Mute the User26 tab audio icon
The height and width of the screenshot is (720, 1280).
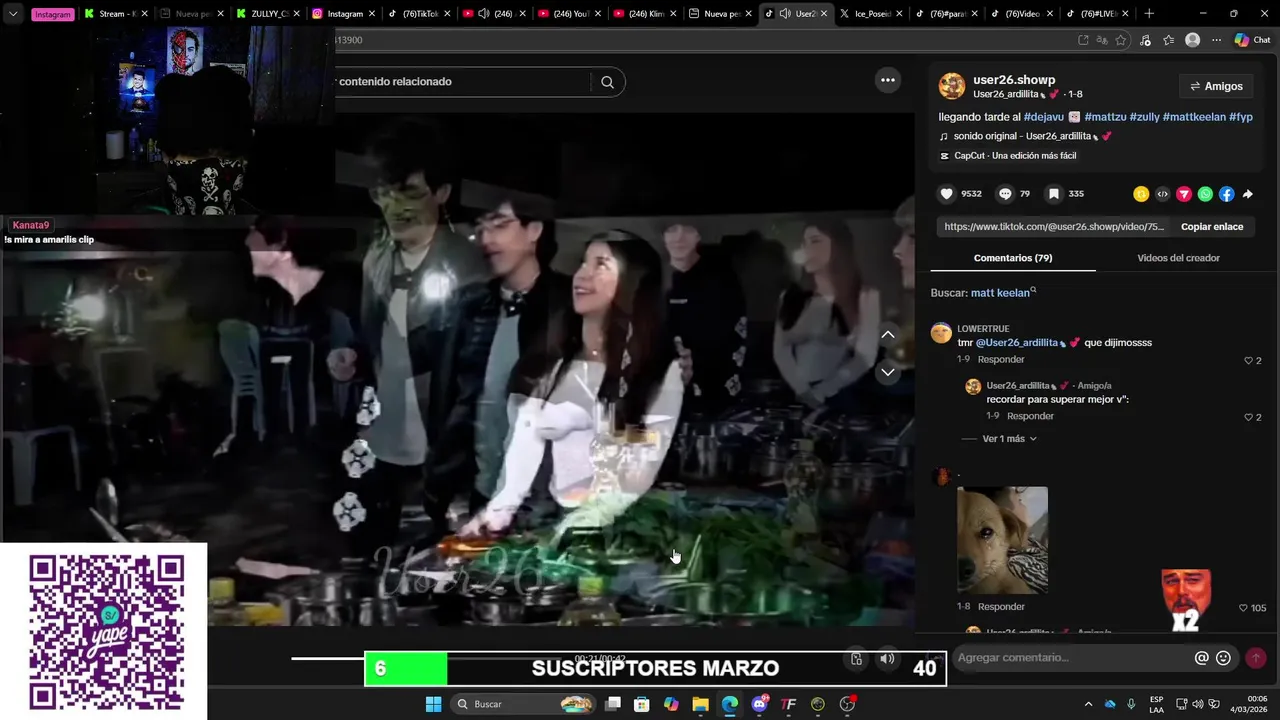(785, 14)
